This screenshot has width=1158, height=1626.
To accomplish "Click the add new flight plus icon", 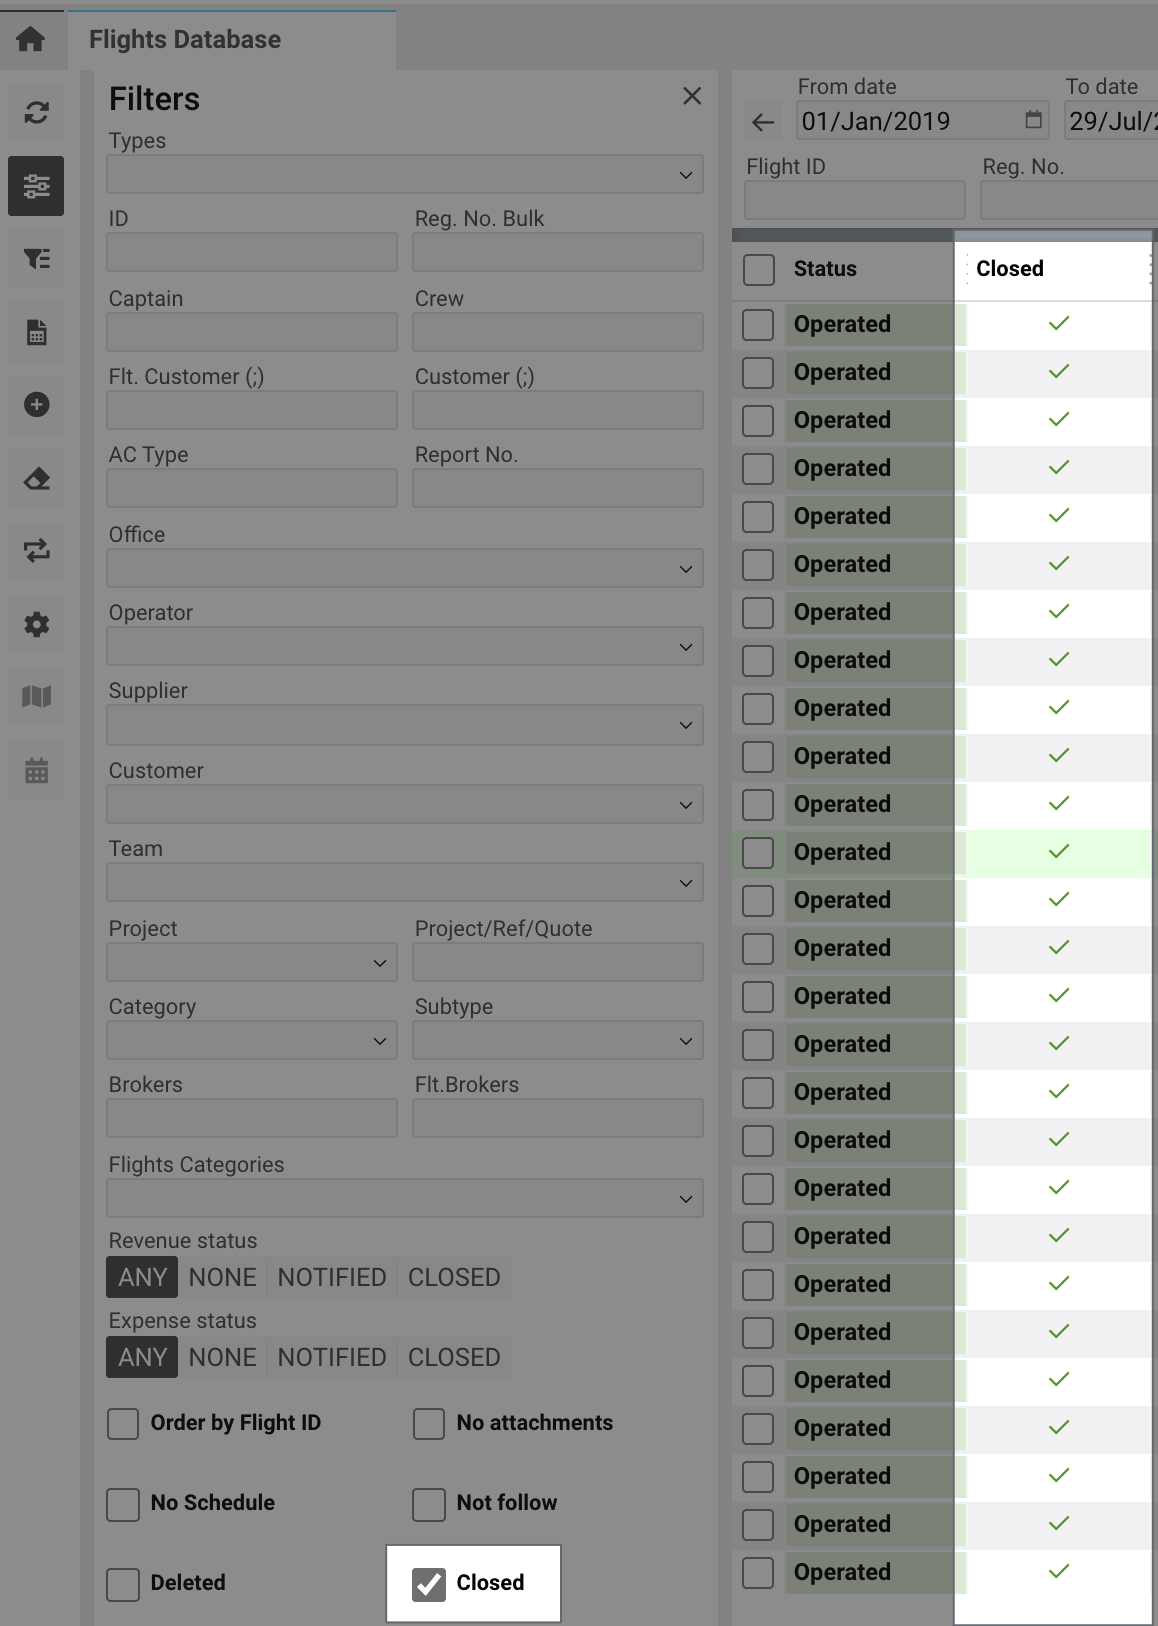I will pyautogui.click(x=36, y=405).
